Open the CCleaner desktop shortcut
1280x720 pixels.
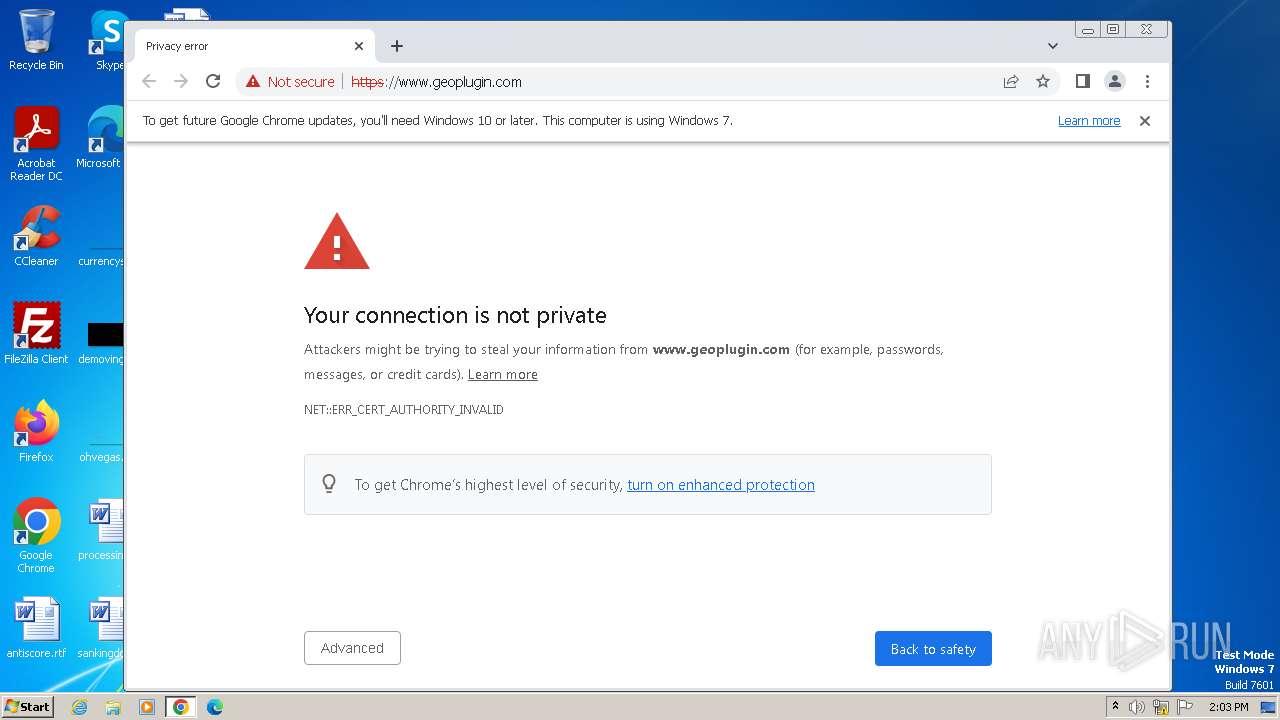[36, 236]
